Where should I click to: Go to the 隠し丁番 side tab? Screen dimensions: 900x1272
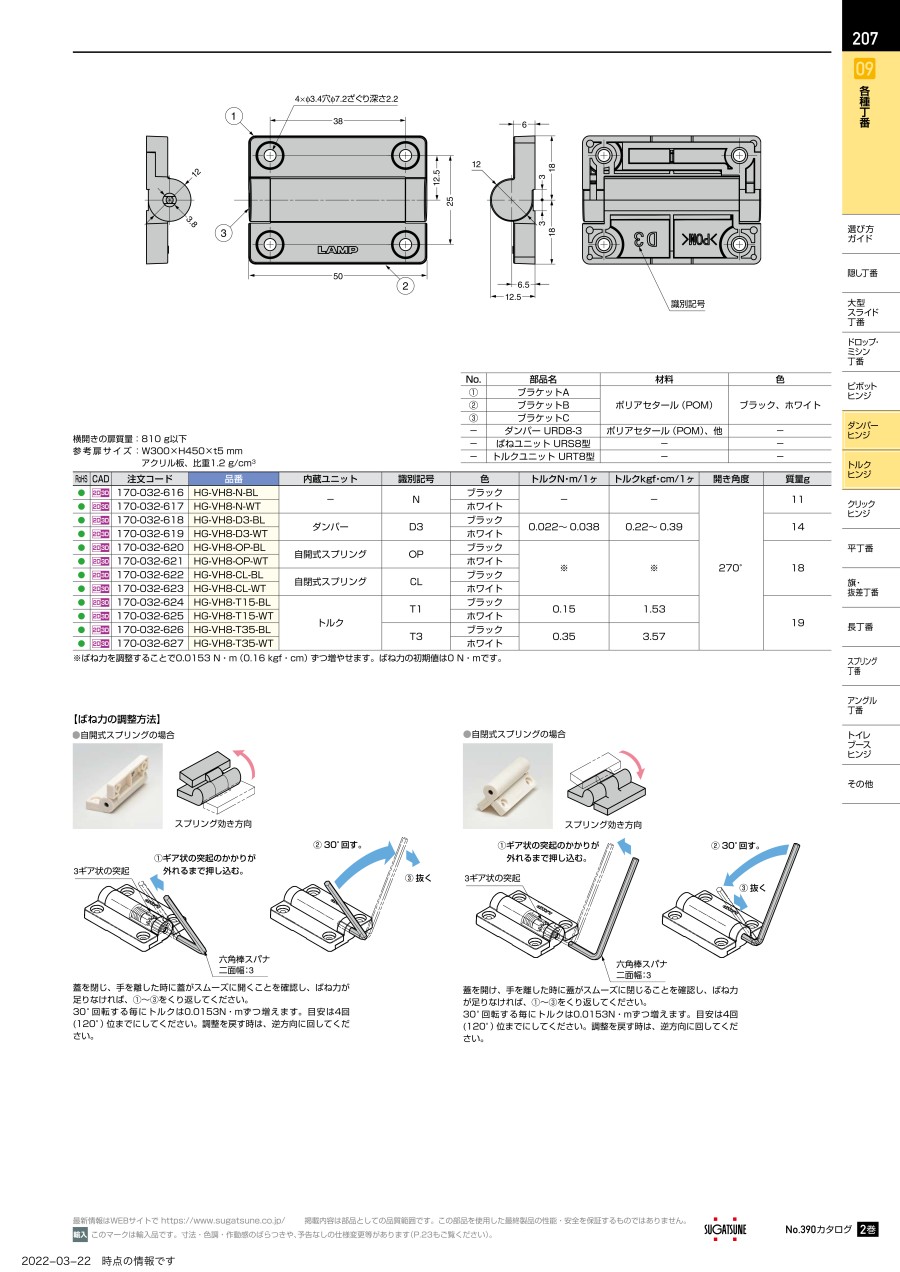(x=864, y=273)
